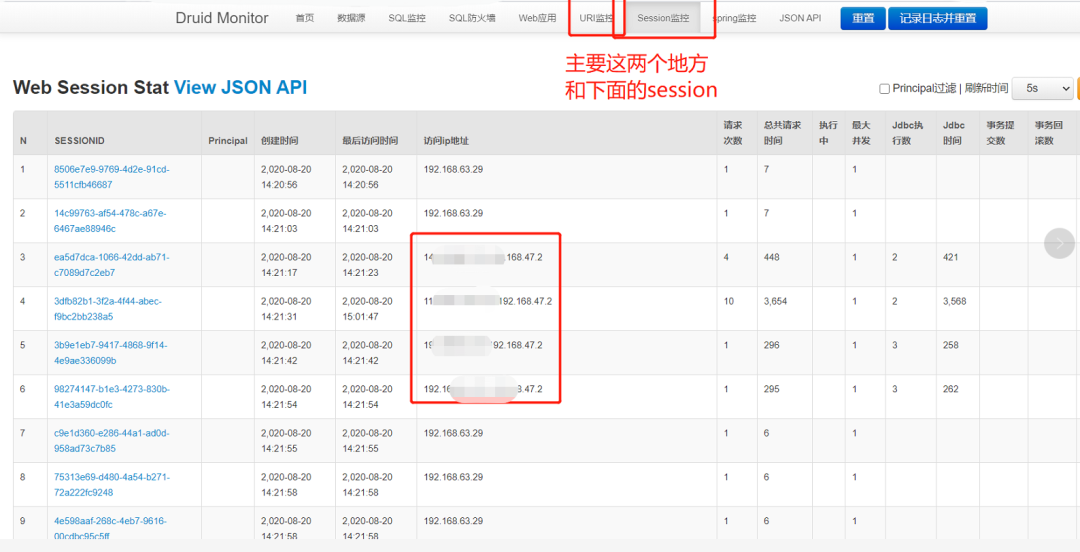Click the round next-arrow icon on right
This screenshot has width=1080, height=552.
pyautogui.click(x=1059, y=243)
